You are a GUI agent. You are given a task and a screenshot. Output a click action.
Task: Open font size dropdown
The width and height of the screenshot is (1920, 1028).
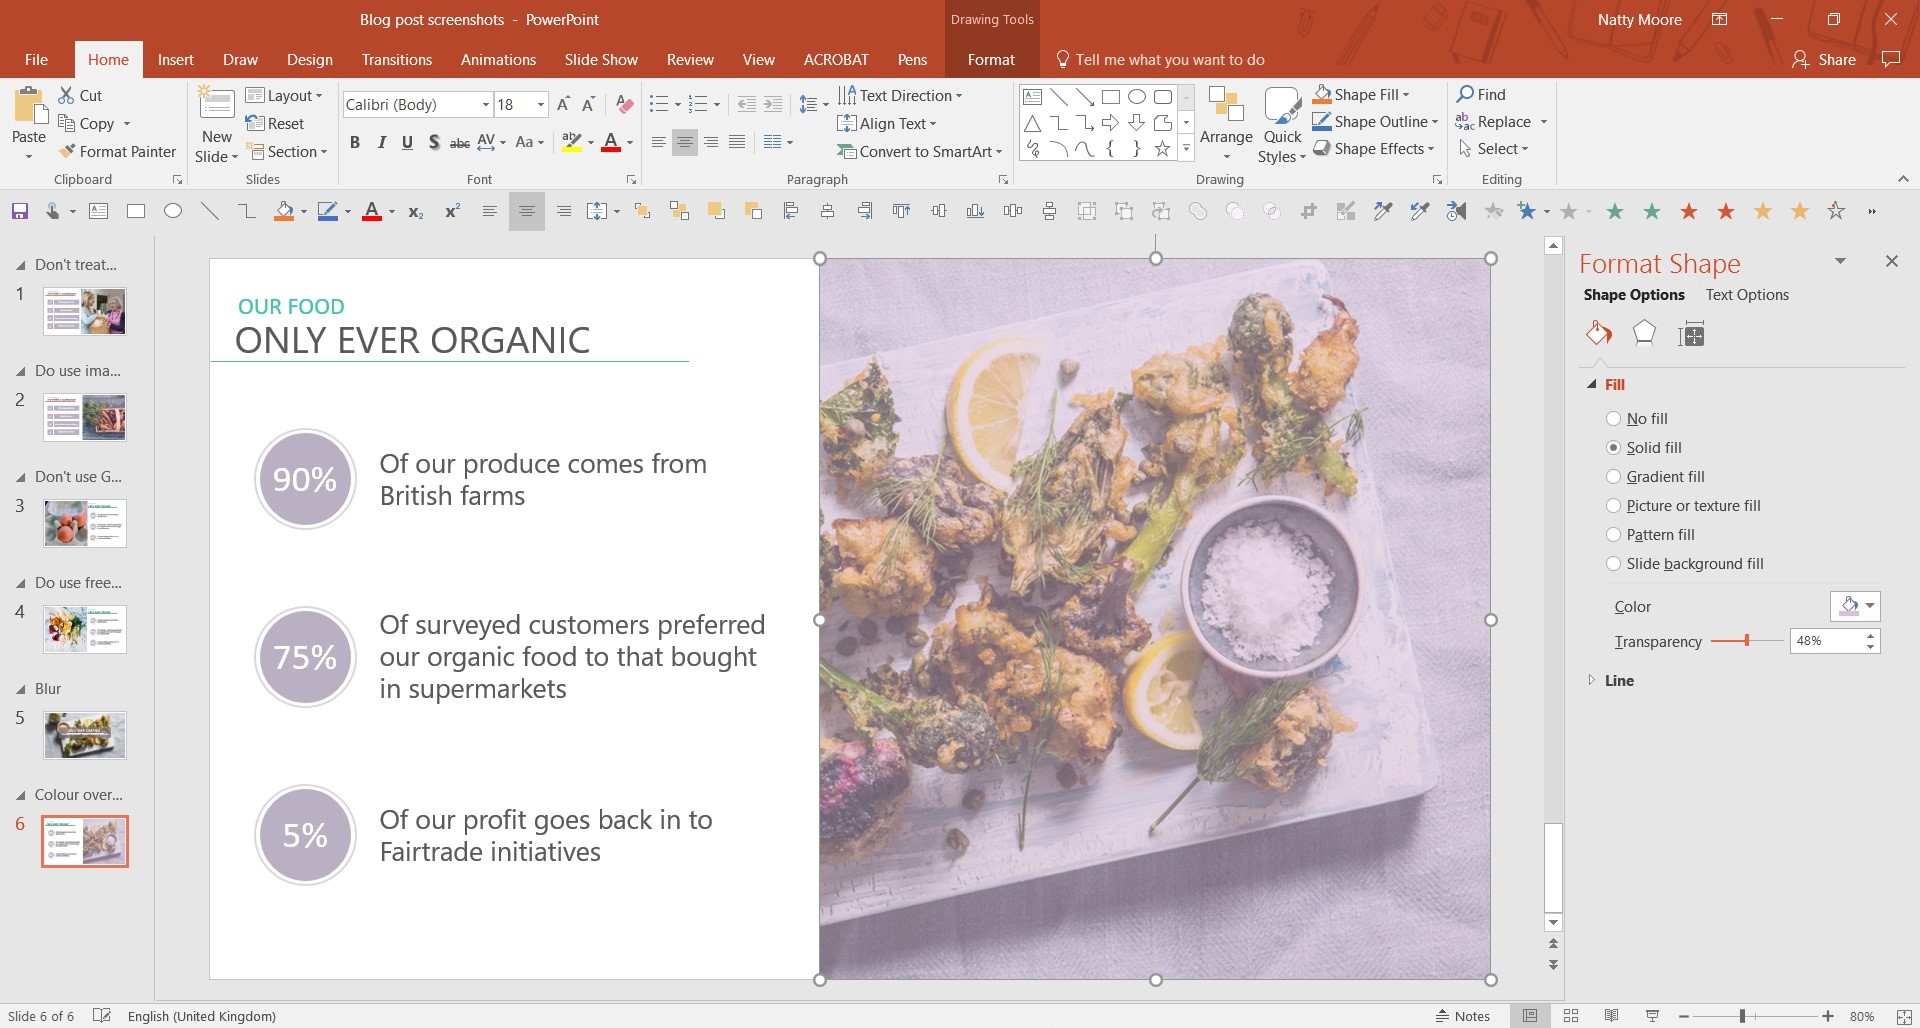pos(541,104)
